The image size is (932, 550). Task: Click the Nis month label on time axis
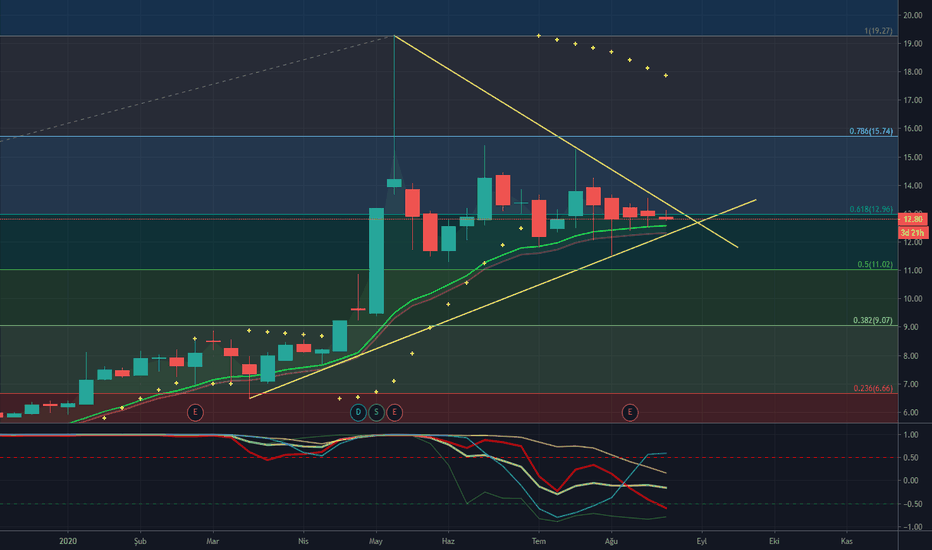coord(303,541)
